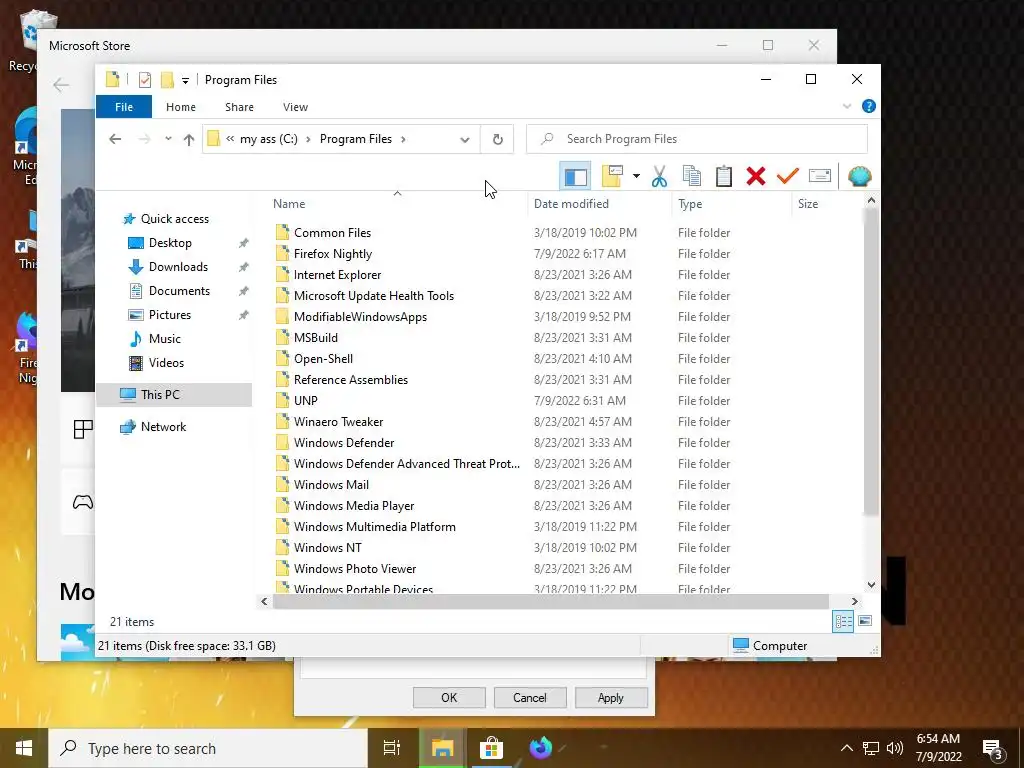The height and width of the screenshot is (768, 1024).
Task: Click Apply in the background dialog
Action: 611,698
